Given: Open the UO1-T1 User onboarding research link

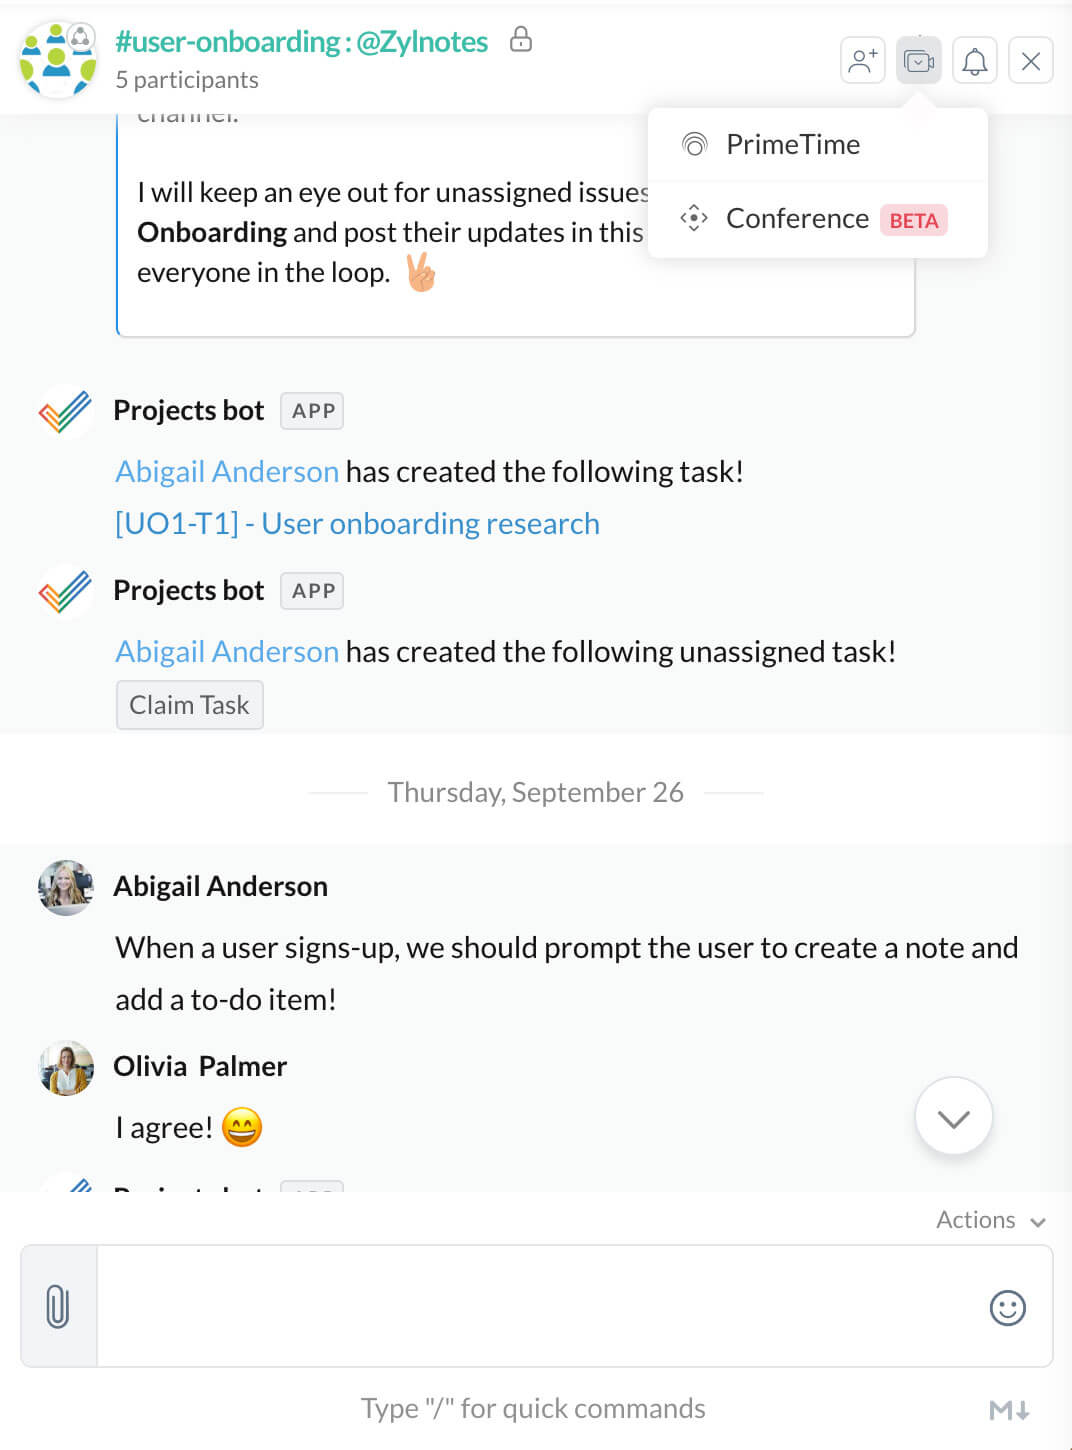Looking at the screenshot, I should pos(357,524).
